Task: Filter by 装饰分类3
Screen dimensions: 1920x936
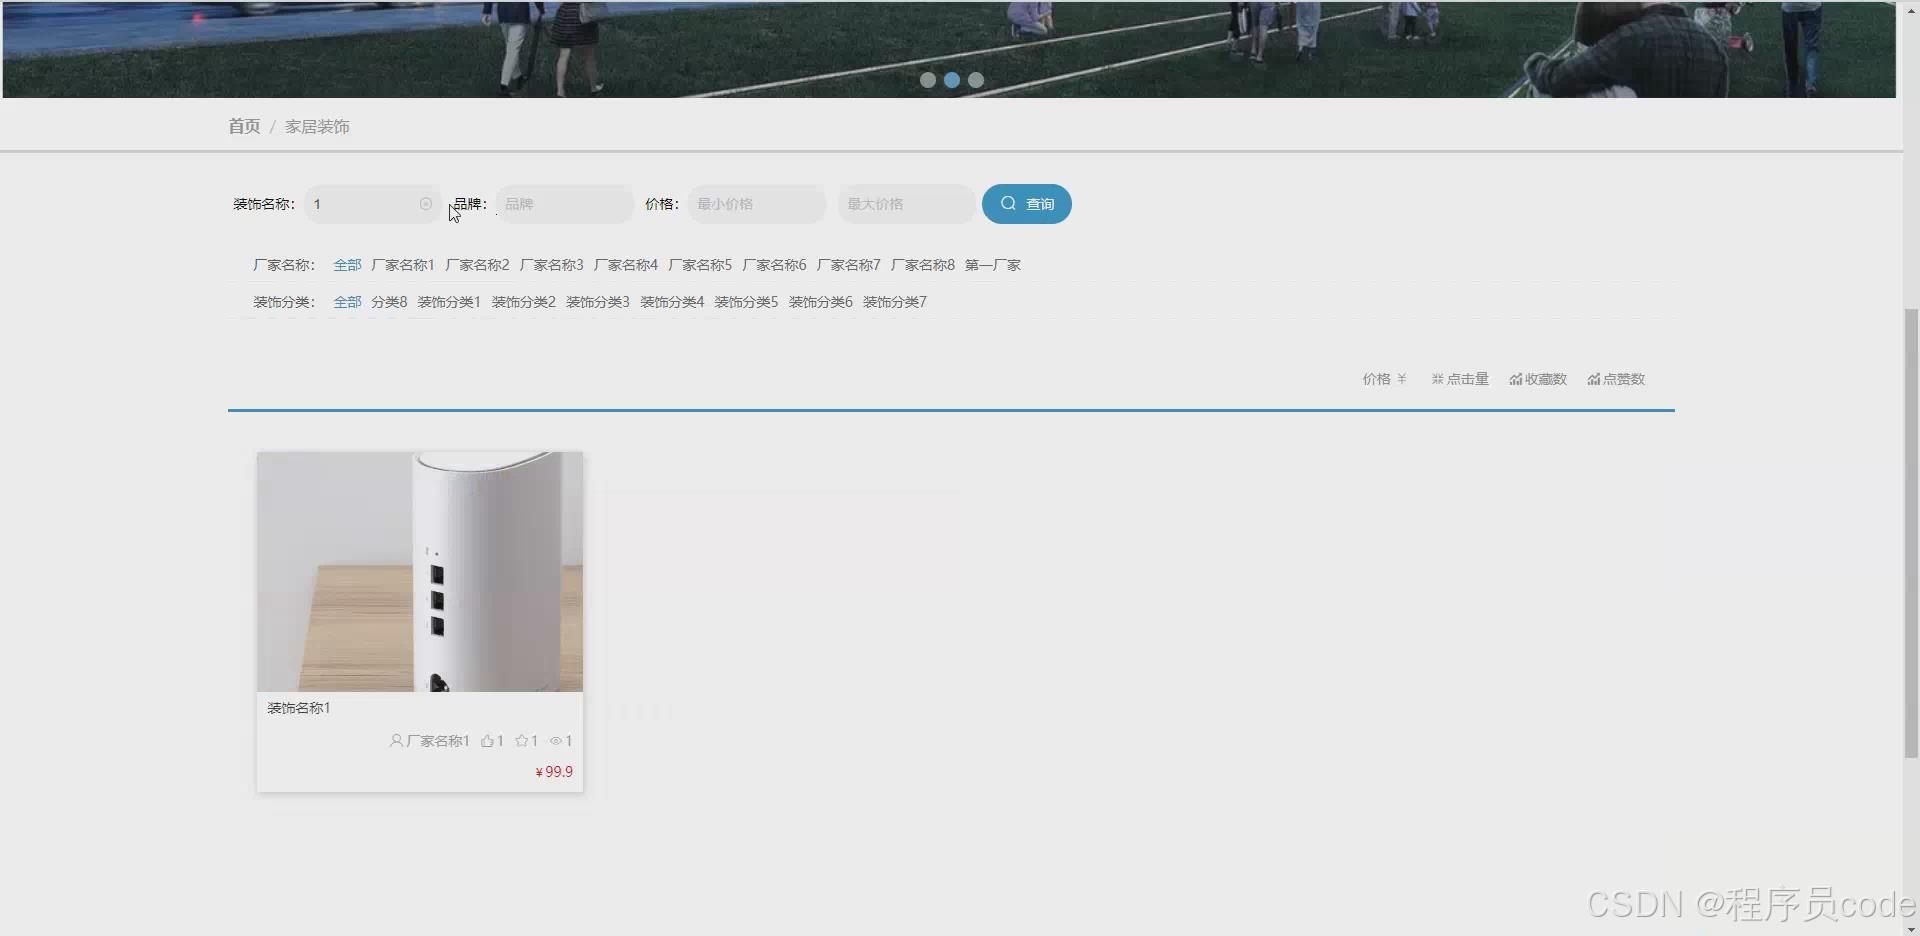Action: (x=598, y=302)
